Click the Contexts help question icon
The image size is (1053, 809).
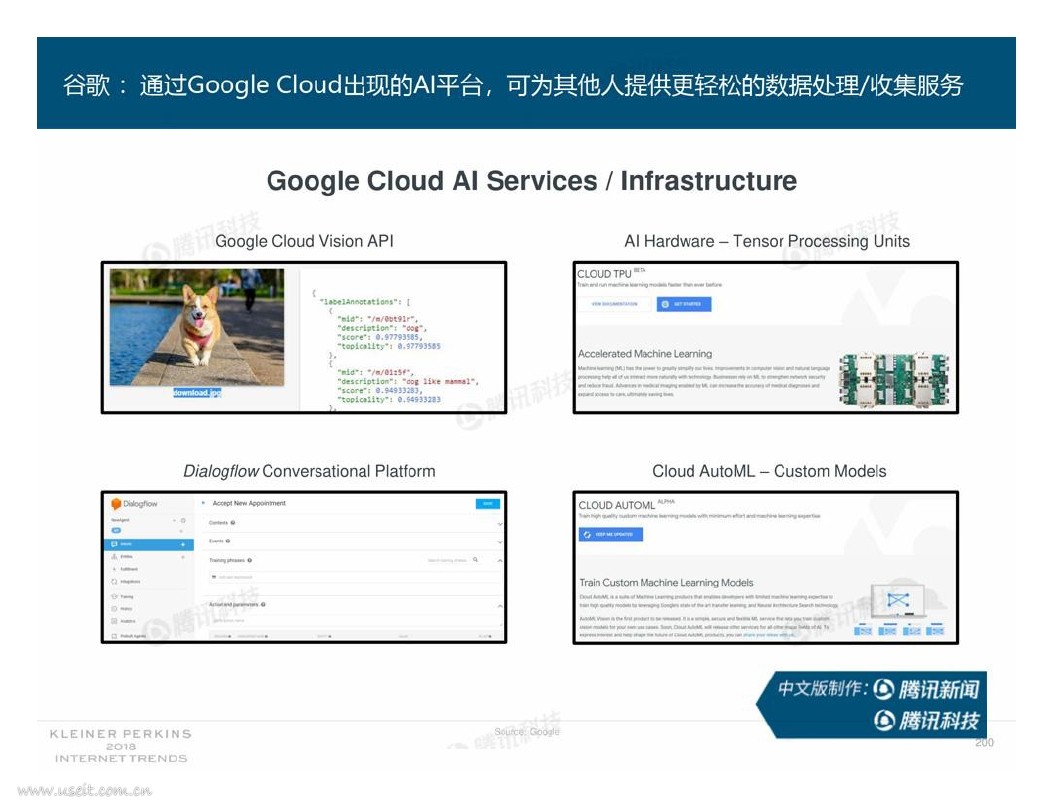(x=233, y=522)
